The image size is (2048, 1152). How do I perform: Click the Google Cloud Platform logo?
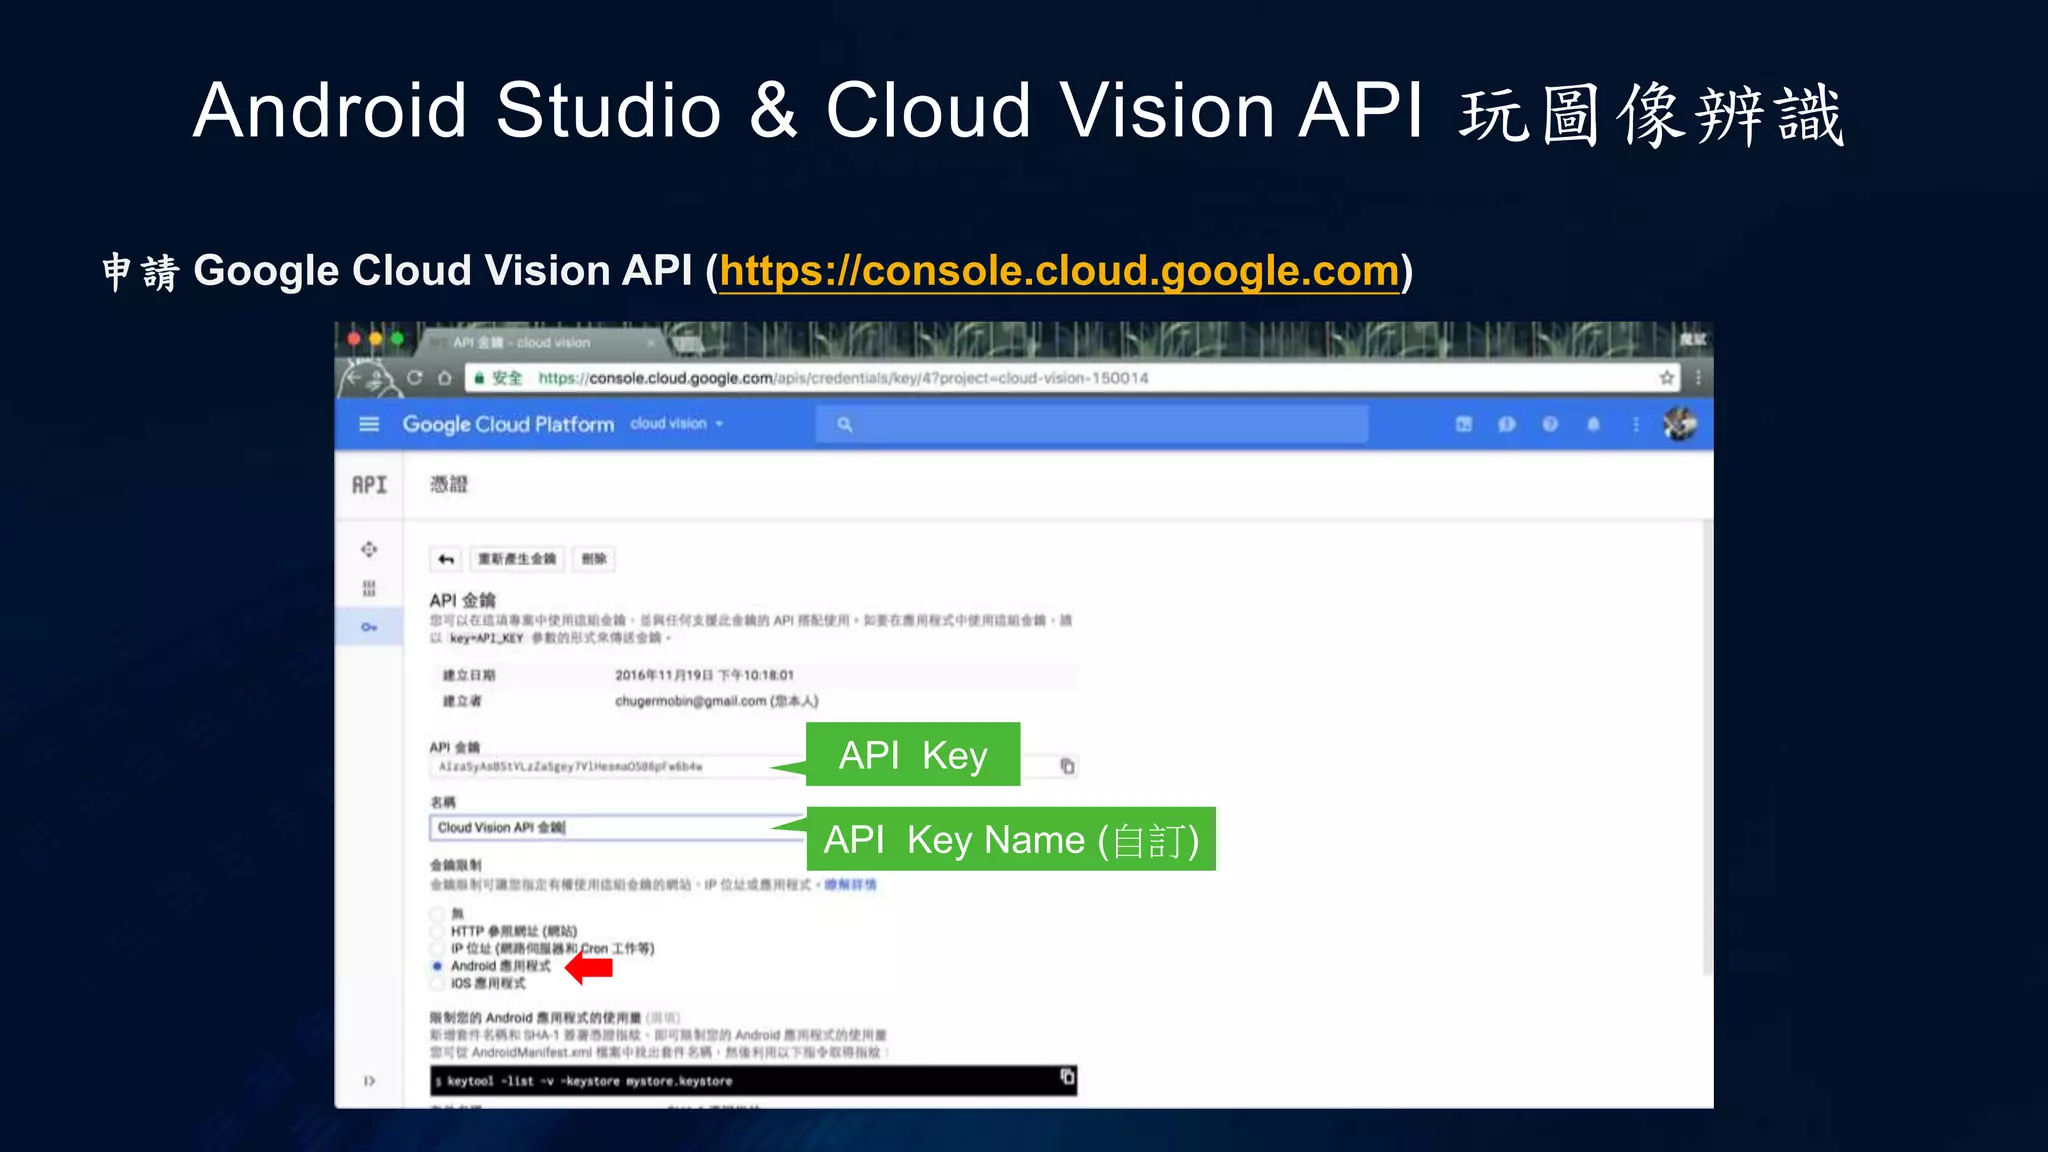(508, 424)
